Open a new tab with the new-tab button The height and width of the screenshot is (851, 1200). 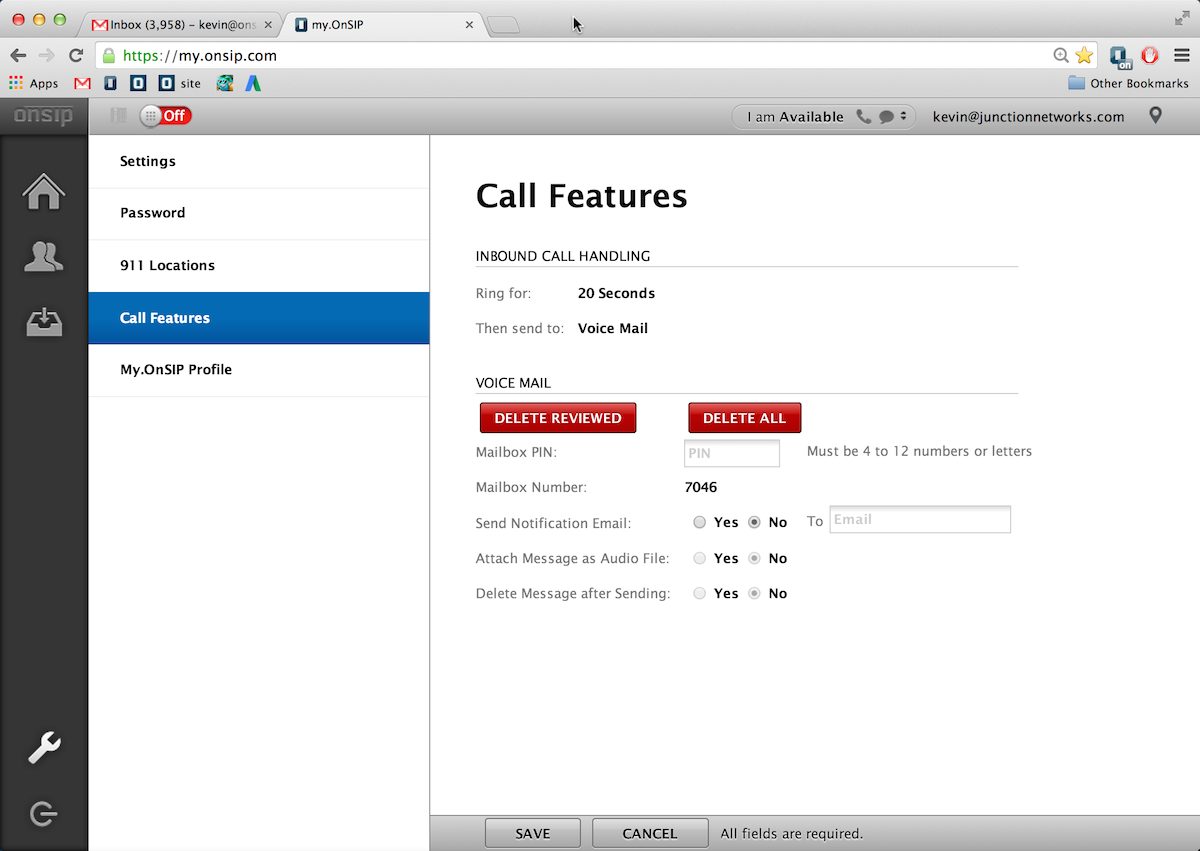coord(504,25)
